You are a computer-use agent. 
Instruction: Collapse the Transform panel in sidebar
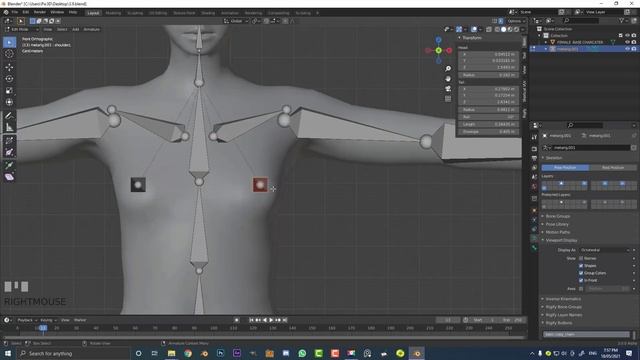(471, 38)
